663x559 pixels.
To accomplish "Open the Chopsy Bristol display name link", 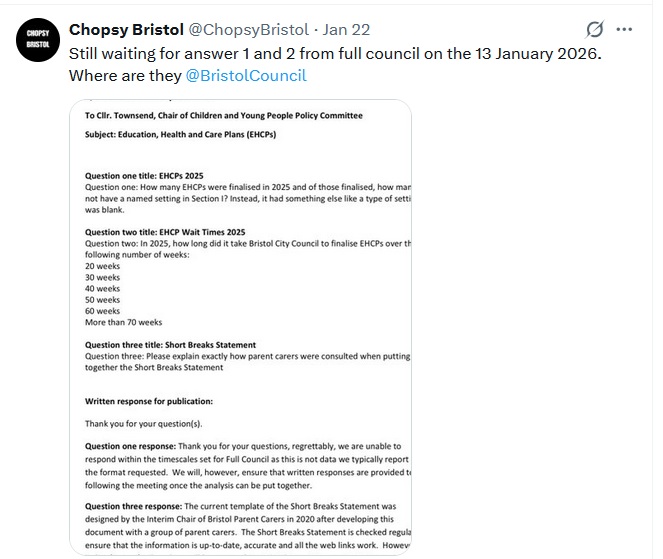I will pyautogui.click(x=126, y=29).
